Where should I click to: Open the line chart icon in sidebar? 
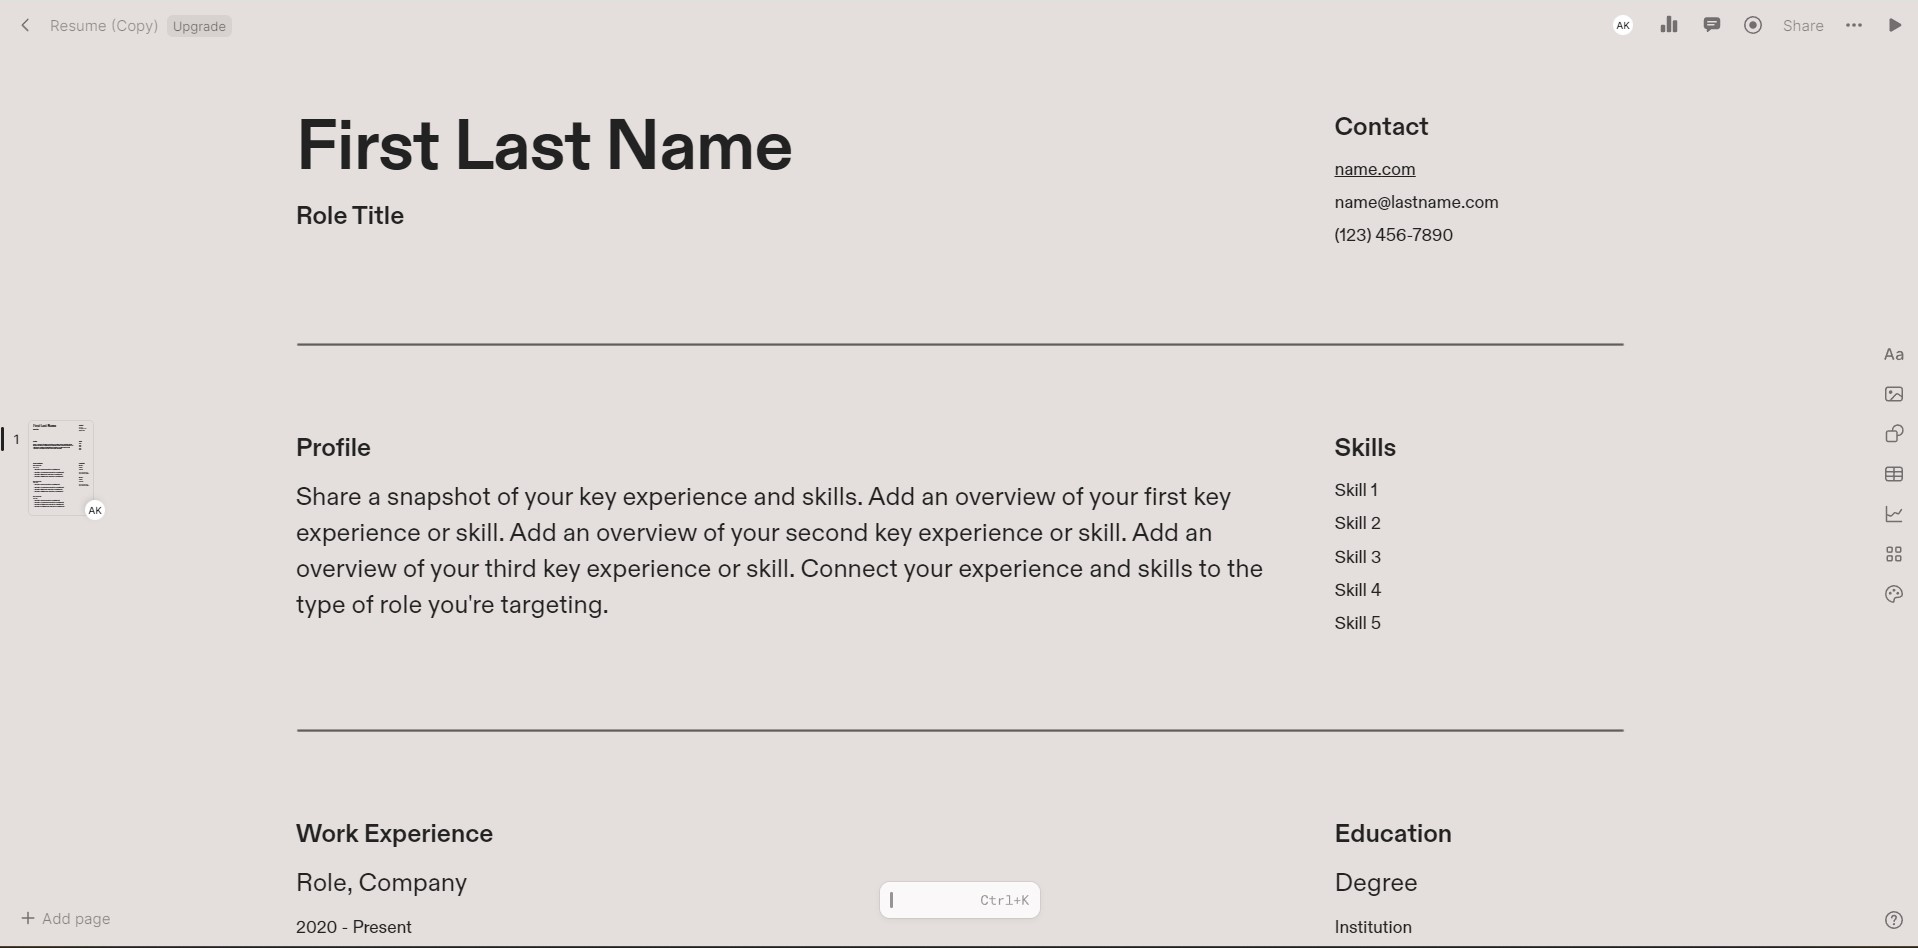[x=1894, y=514]
